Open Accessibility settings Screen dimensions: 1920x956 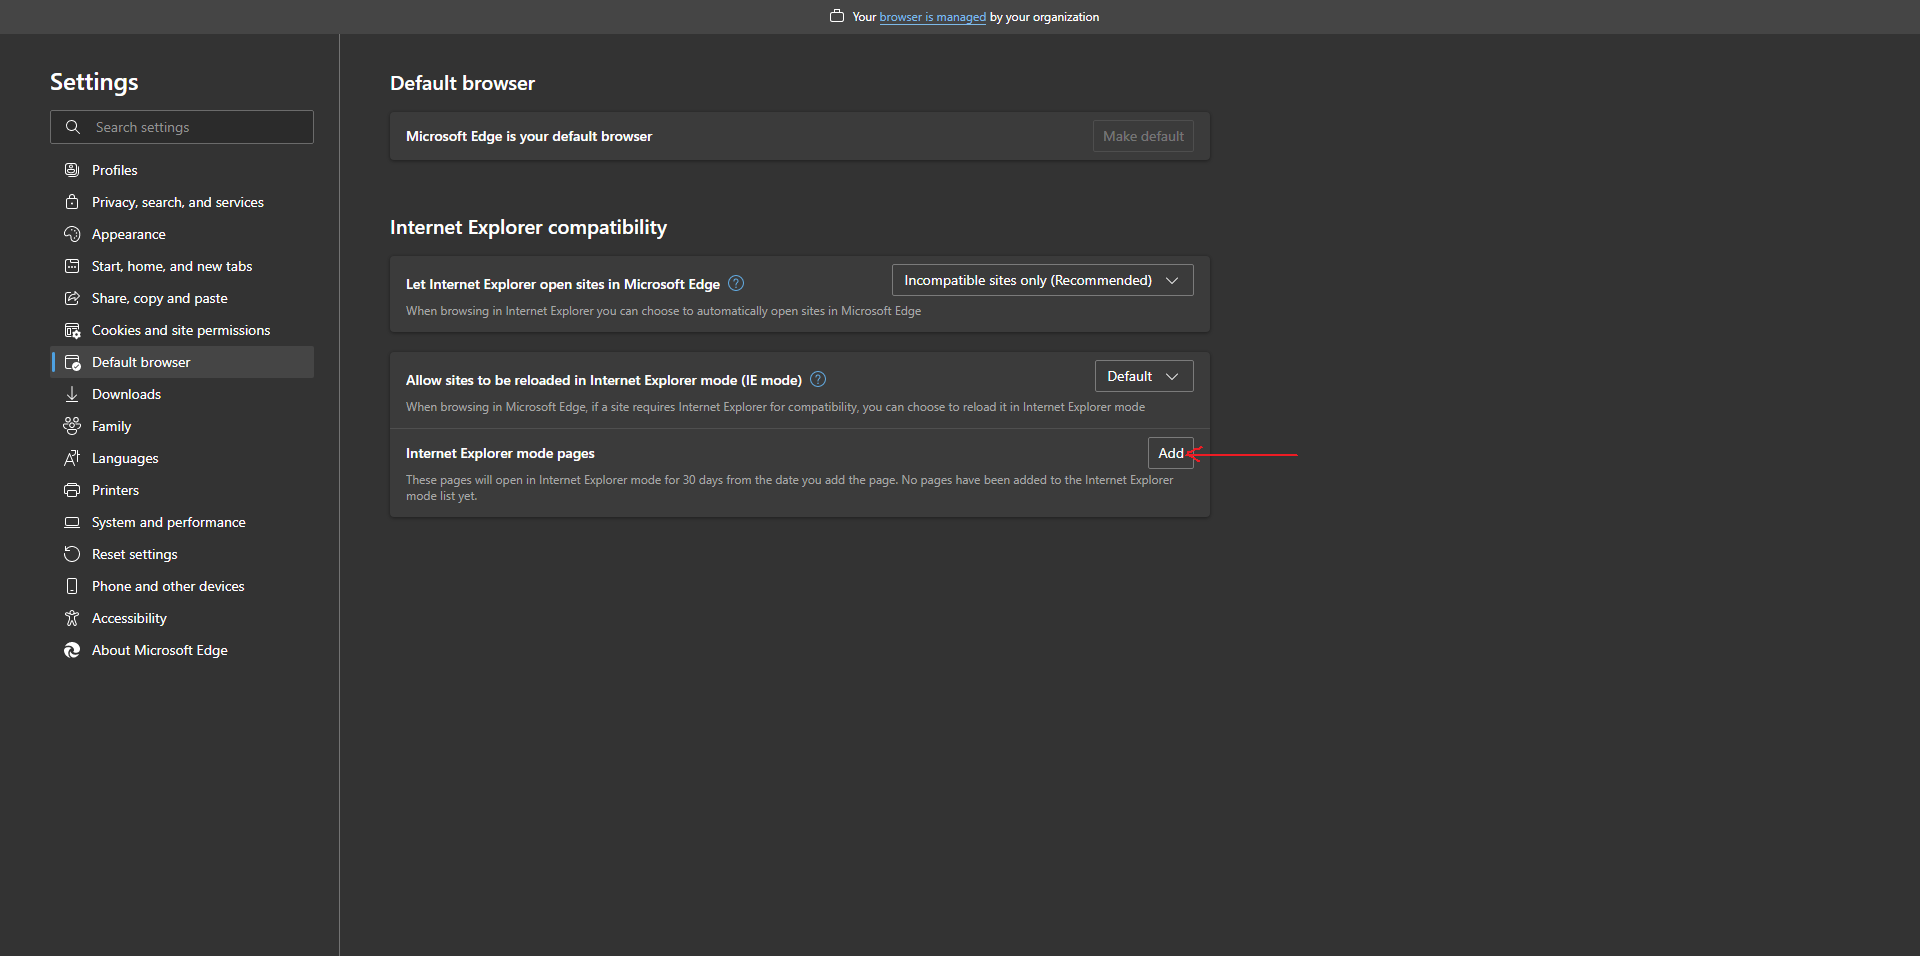[182, 618]
